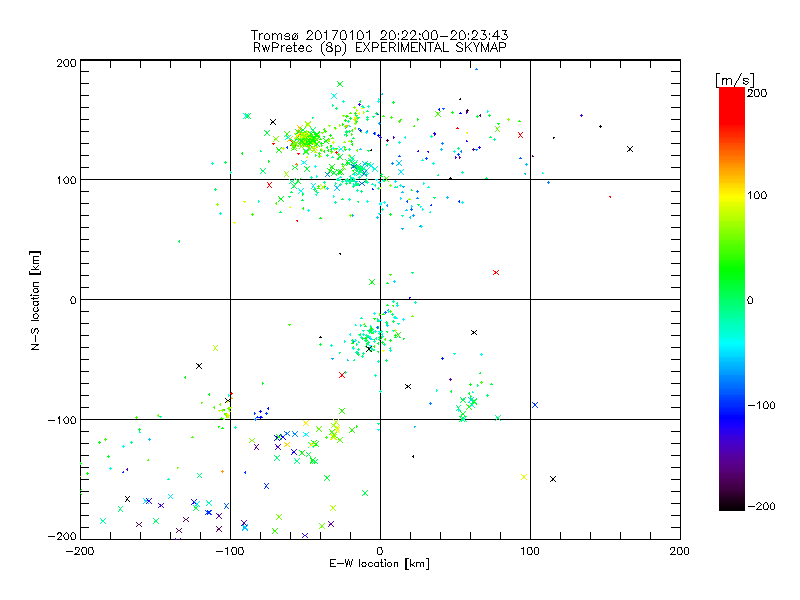Select the black X marker at about E-W -120, N-S -55 km
Screen dimensions: 800x600
tap(199, 366)
